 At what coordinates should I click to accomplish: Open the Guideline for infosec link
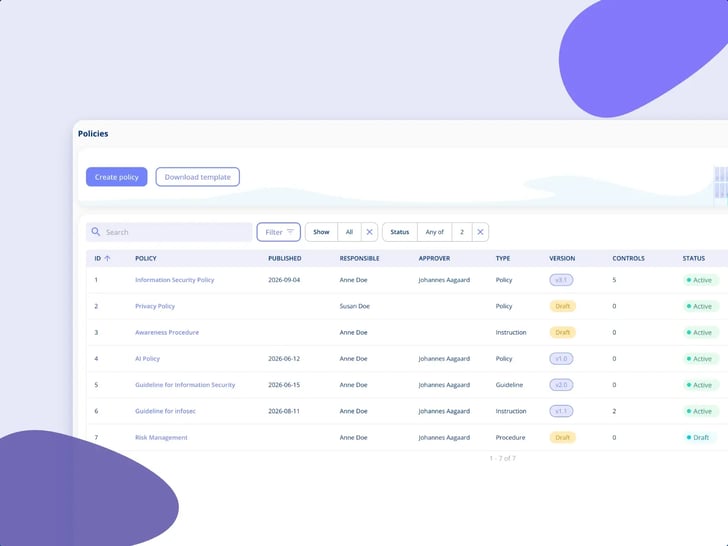click(165, 411)
